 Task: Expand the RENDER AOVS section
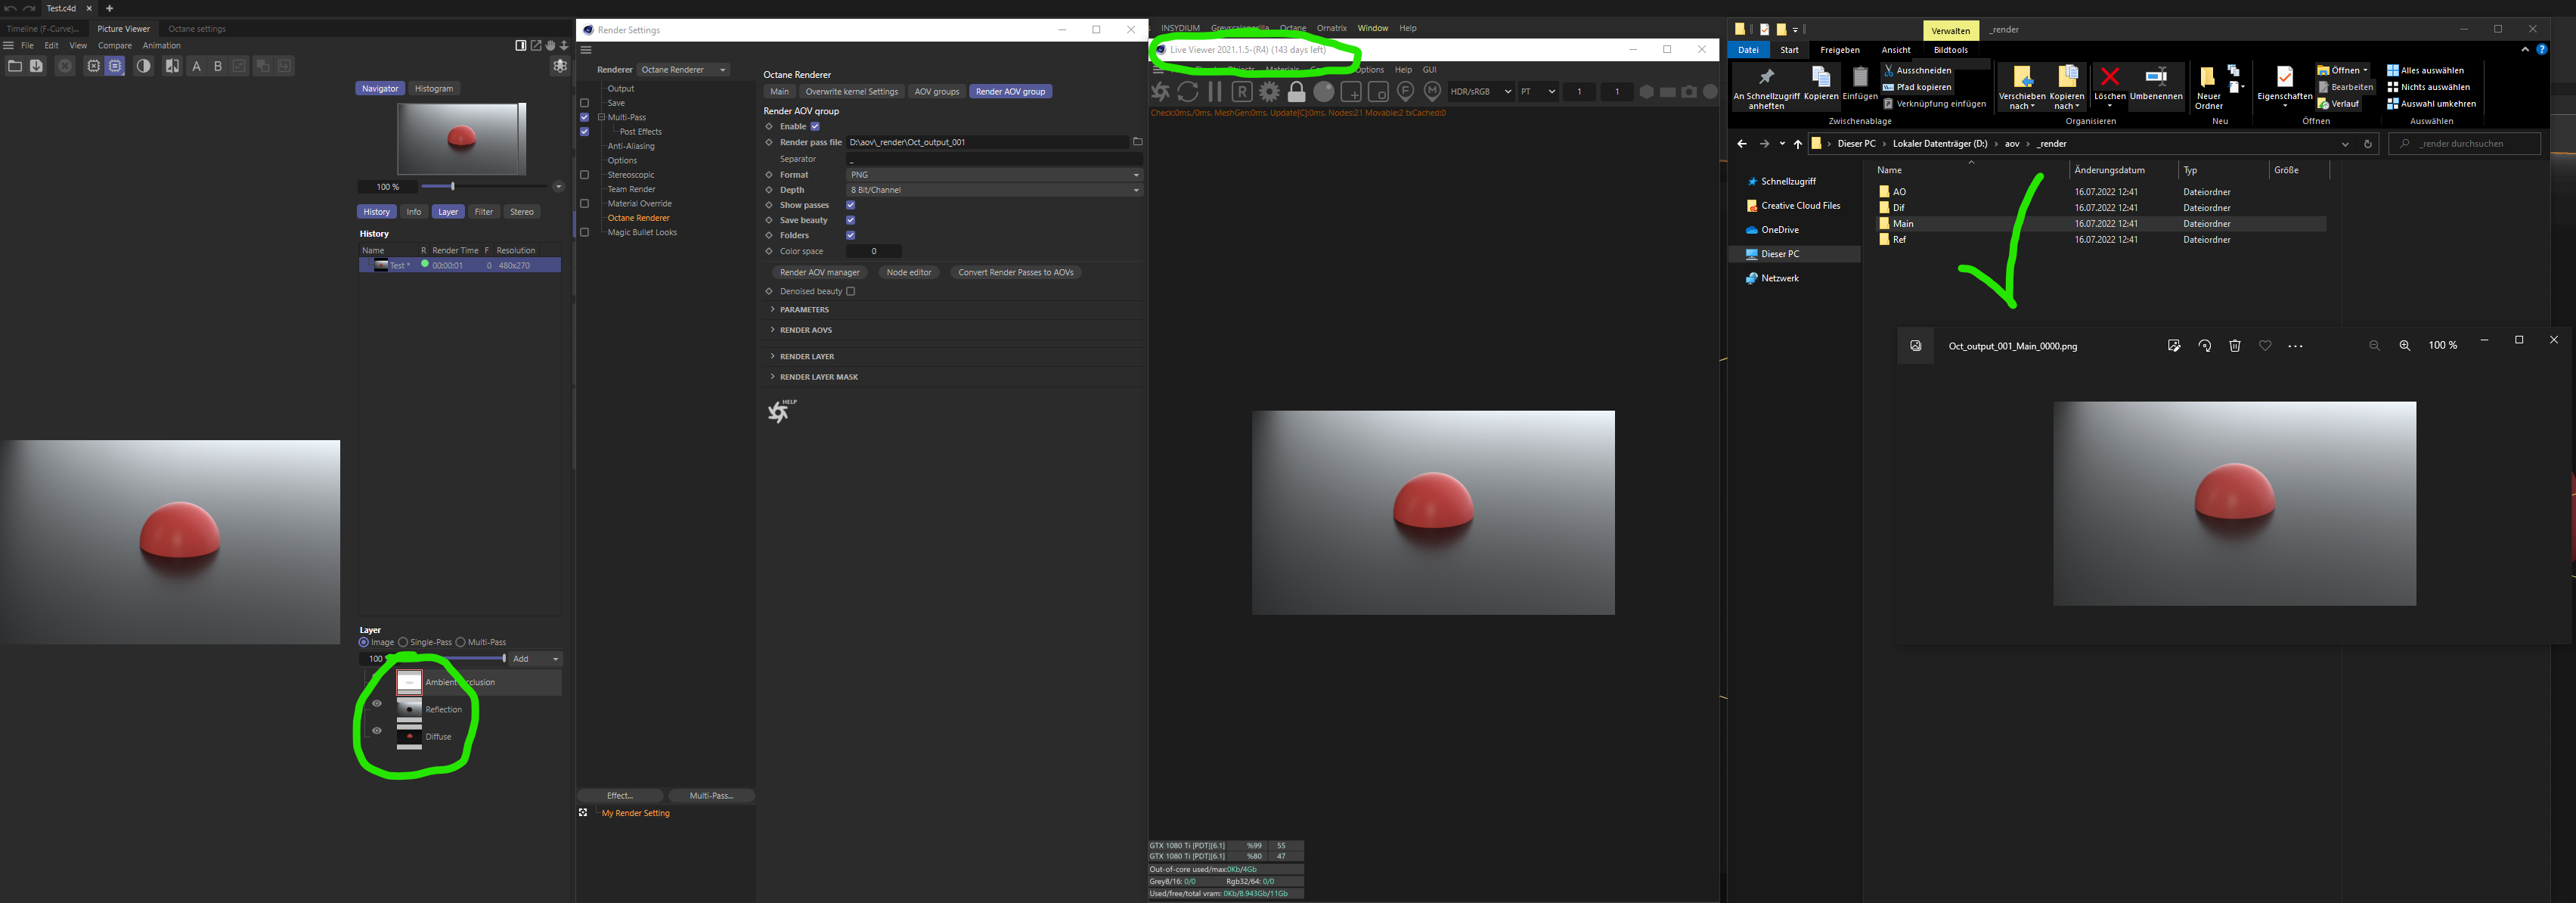(x=805, y=330)
